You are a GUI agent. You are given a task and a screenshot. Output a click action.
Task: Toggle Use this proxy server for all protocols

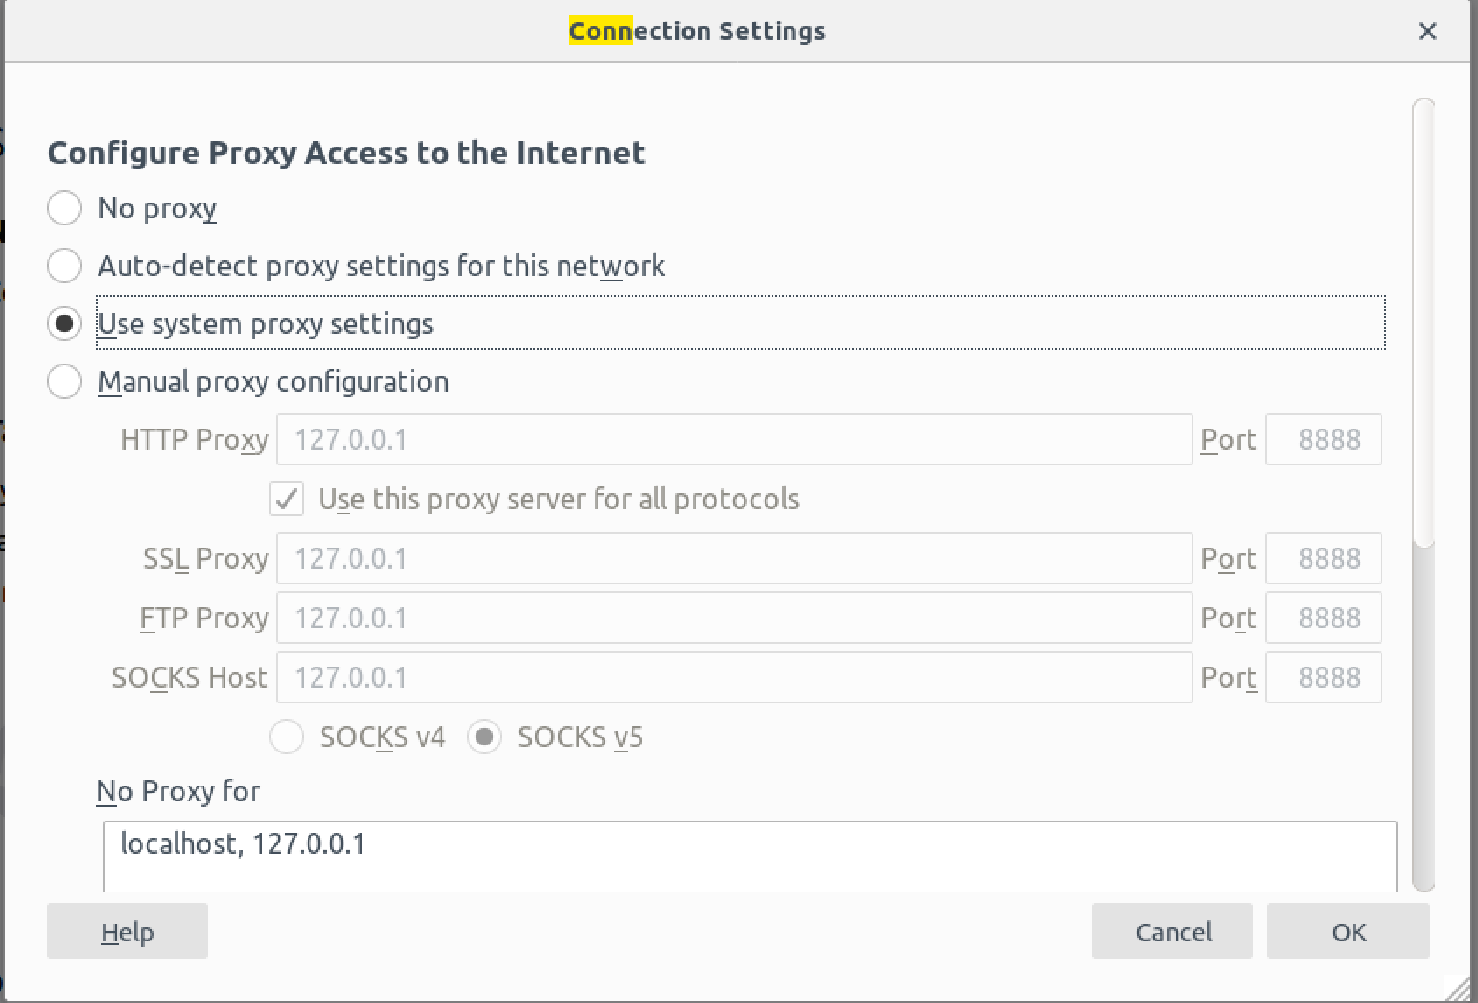tap(287, 499)
